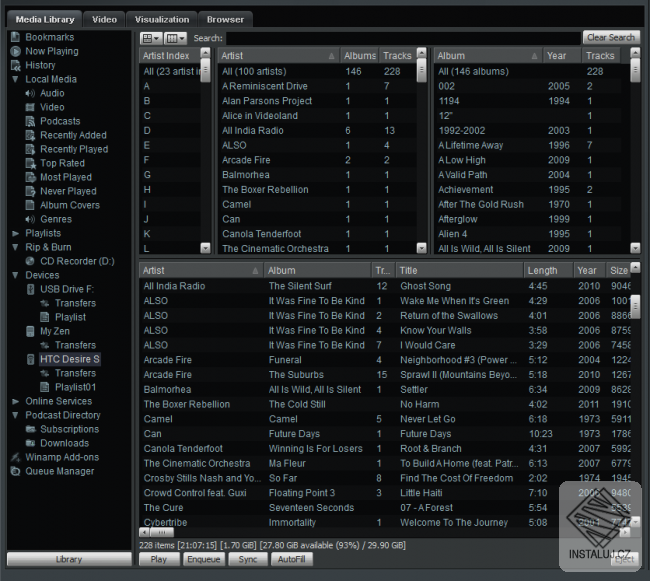The width and height of the screenshot is (650, 581).
Task: Click the Audio speaker icon
Action: tap(30, 93)
